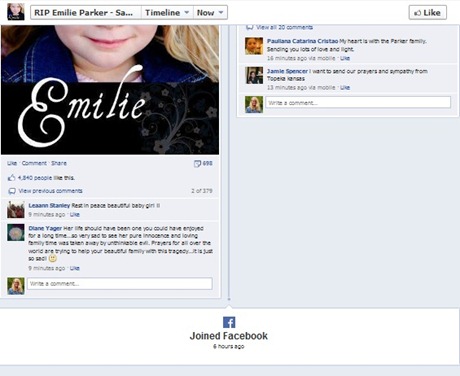This screenshot has width=460, height=376.
Task: Click the Facebook logo above Joined Facebook
Action: [x=229, y=322]
